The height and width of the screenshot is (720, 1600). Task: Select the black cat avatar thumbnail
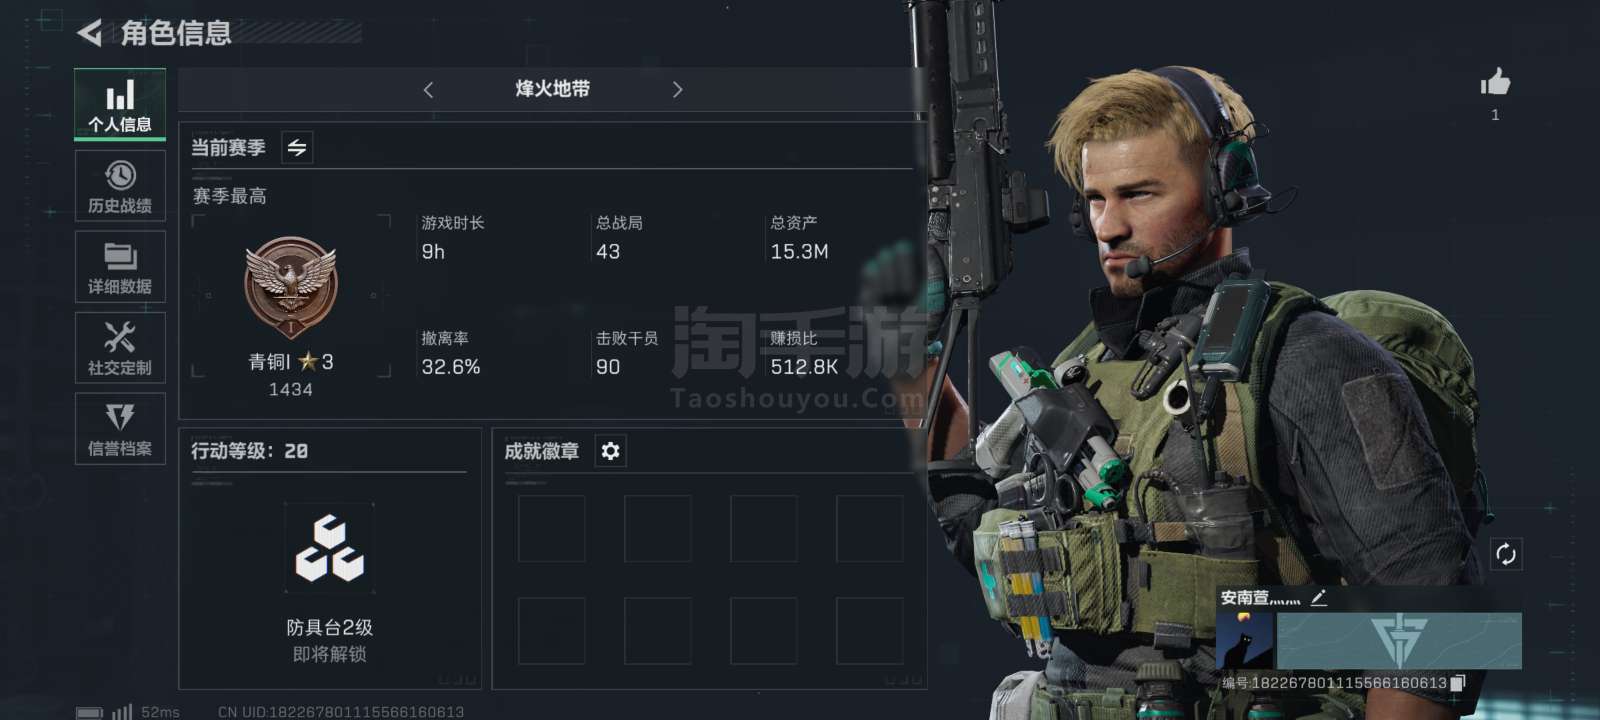1245,641
